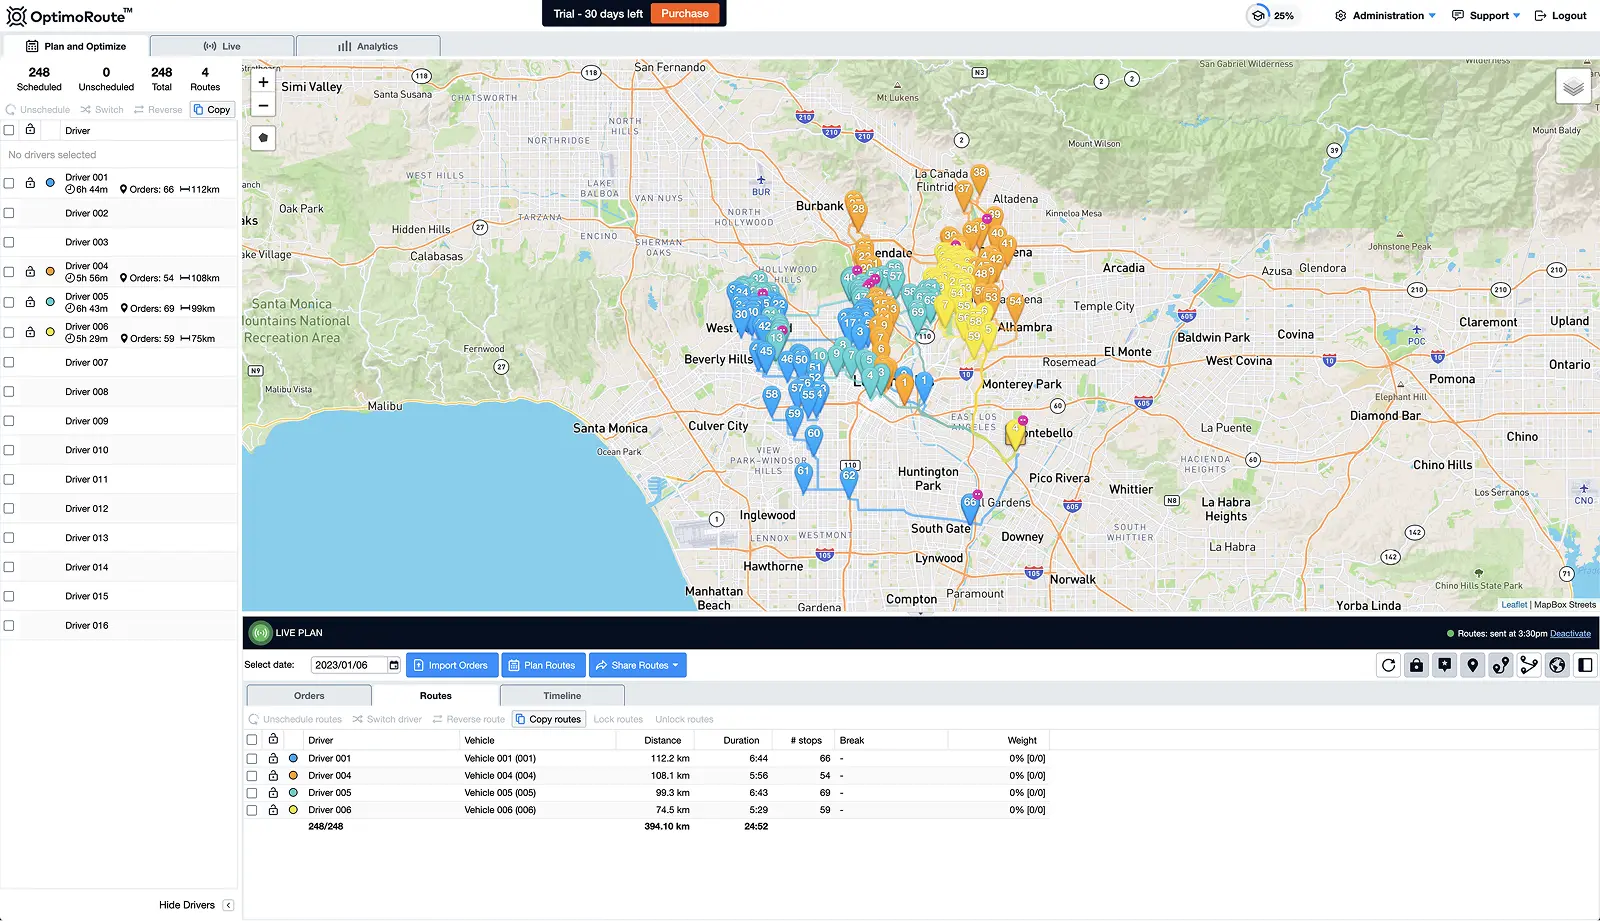Click the lock icon for Driver 004 in sidebar
The height and width of the screenshot is (921, 1600).
(x=30, y=271)
